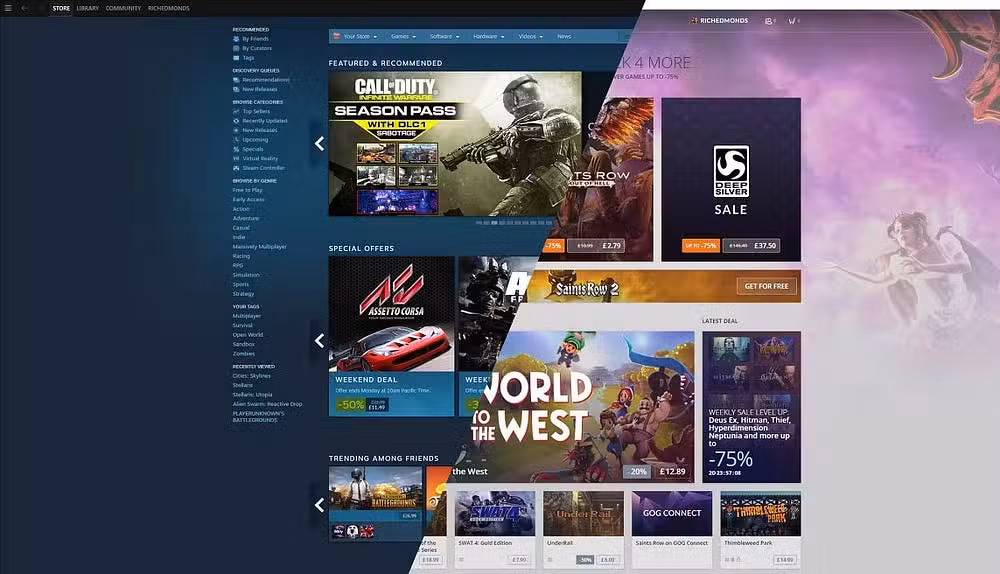Click the Steam Controller gamepad icon
Image resolution: width=1000 pixels, height=574 pixels.
pyautogui.click(x=236, y=168)
